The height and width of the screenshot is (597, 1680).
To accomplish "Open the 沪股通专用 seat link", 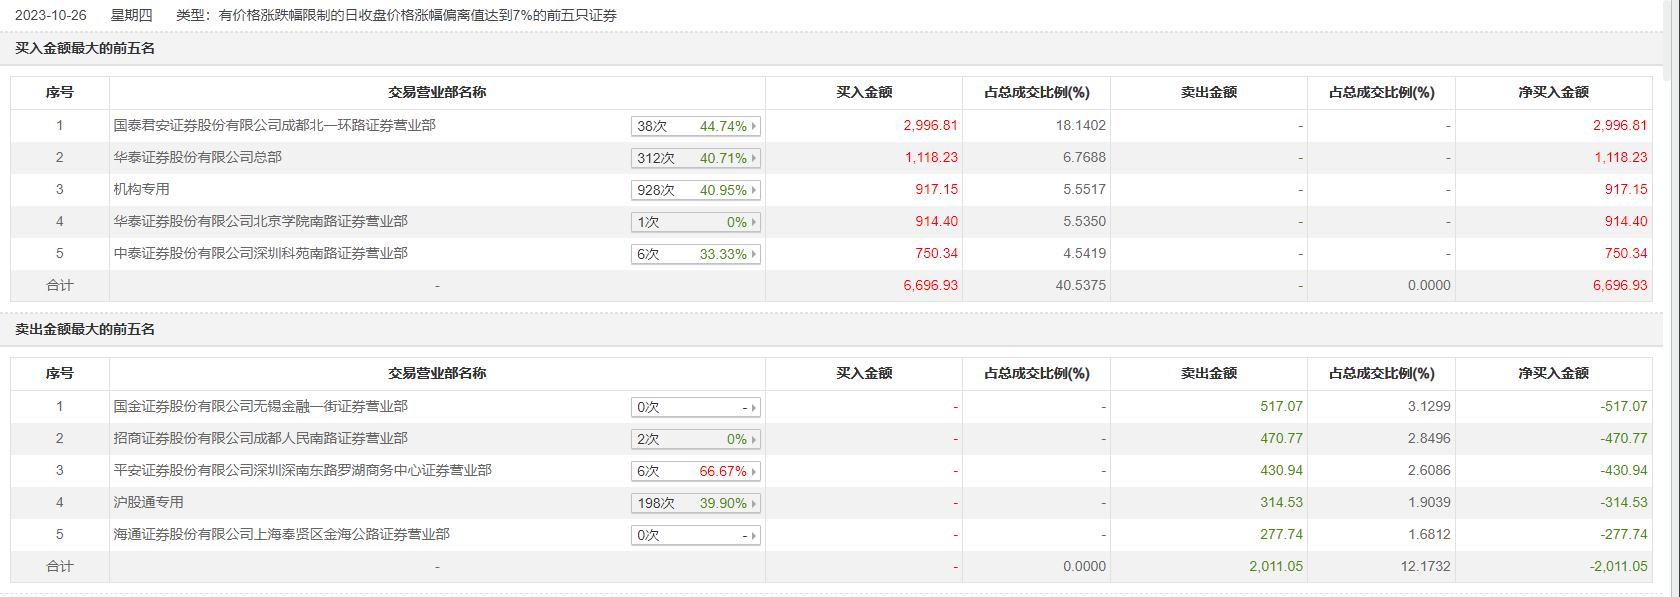I will click(x=148, y=502).
